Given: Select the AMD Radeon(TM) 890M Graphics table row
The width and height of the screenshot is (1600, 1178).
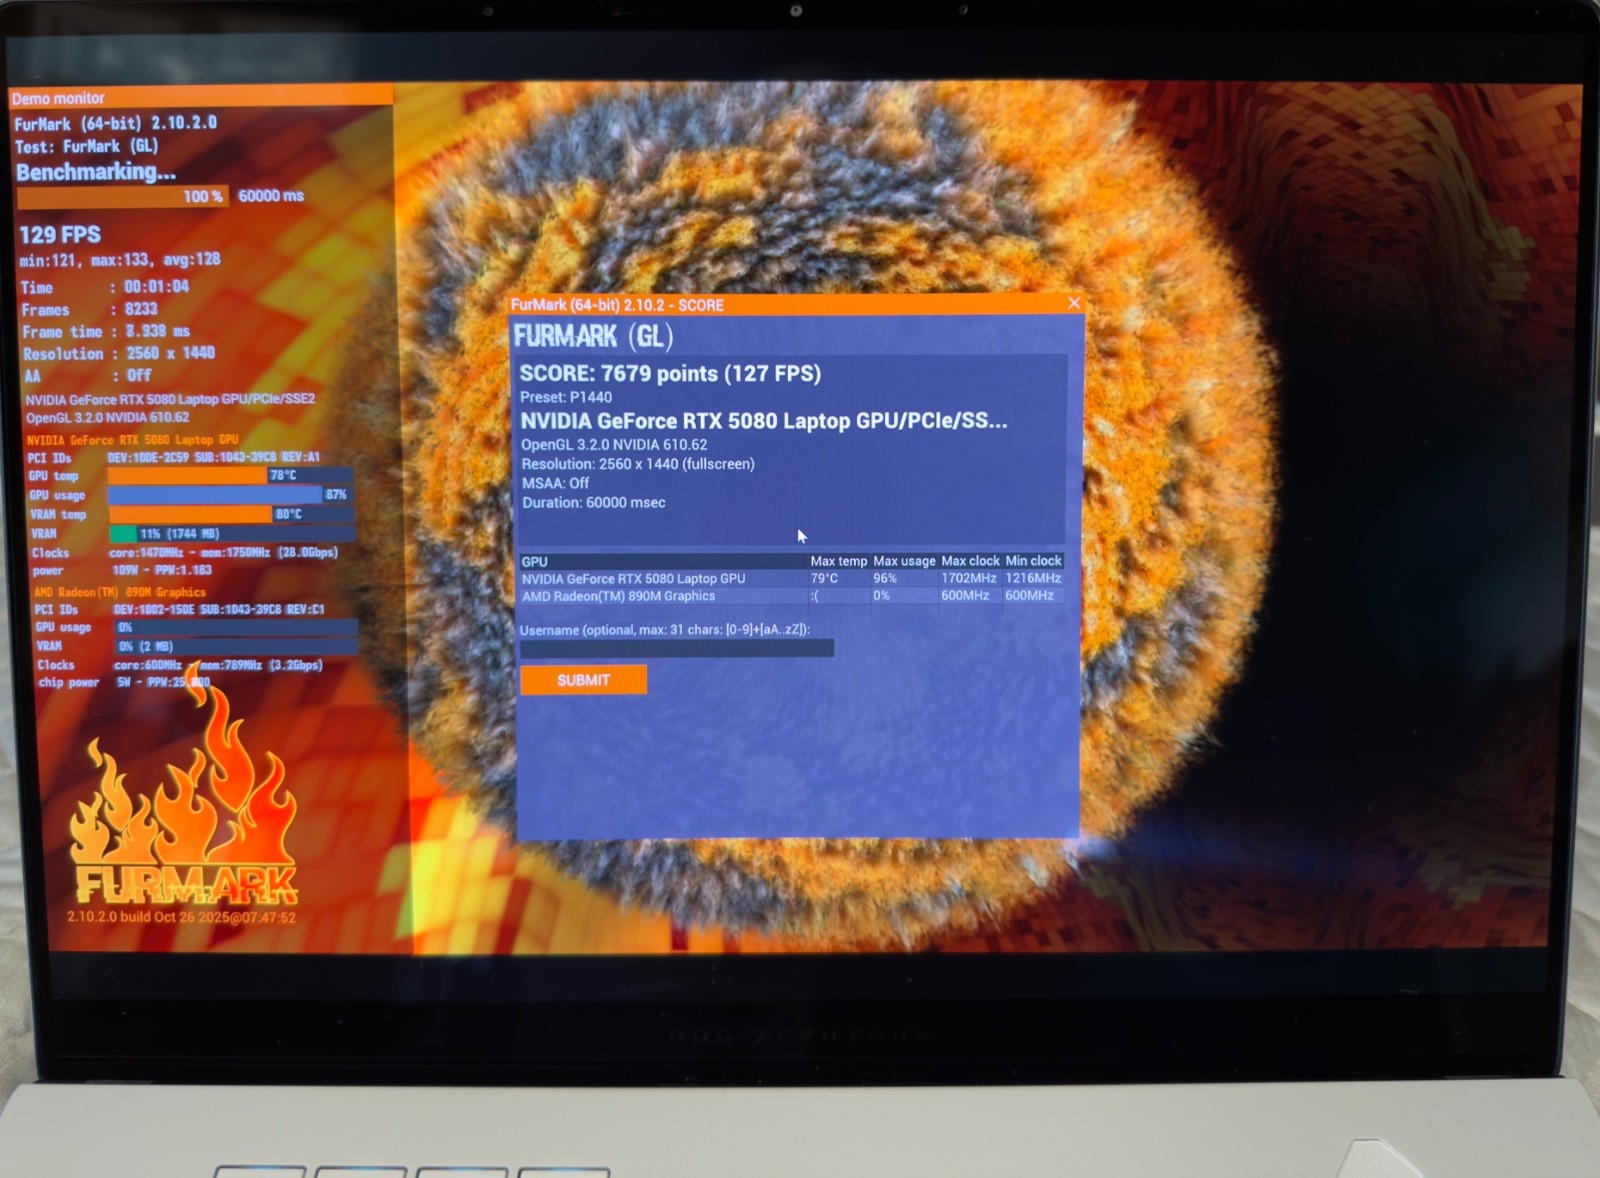Looking at the screenshot, I should click(791, 596).
